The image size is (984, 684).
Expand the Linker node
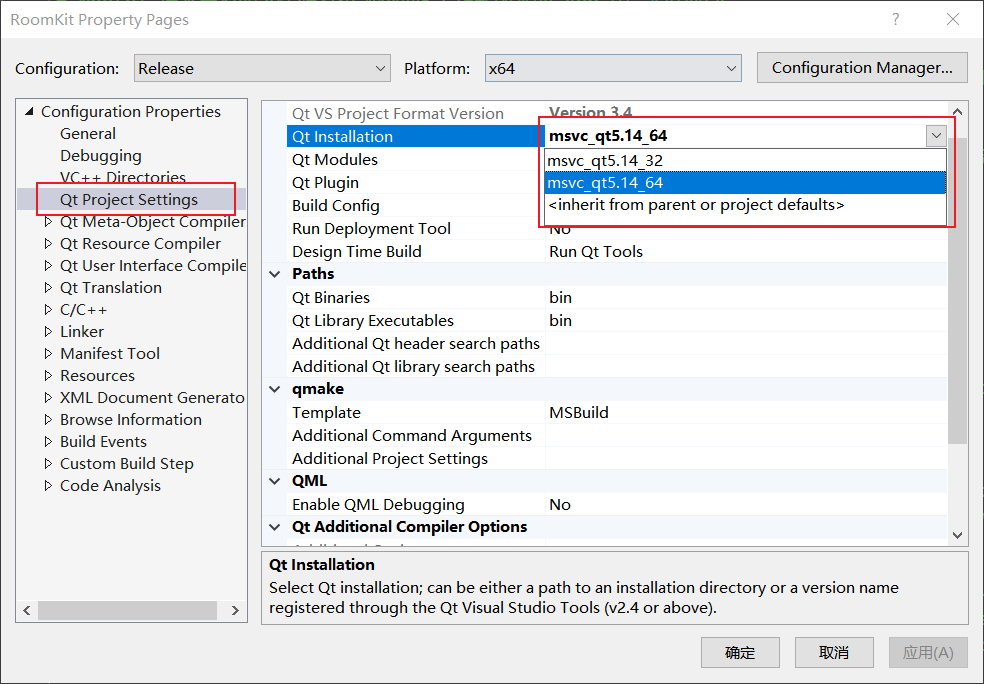(x=48, y=331)
